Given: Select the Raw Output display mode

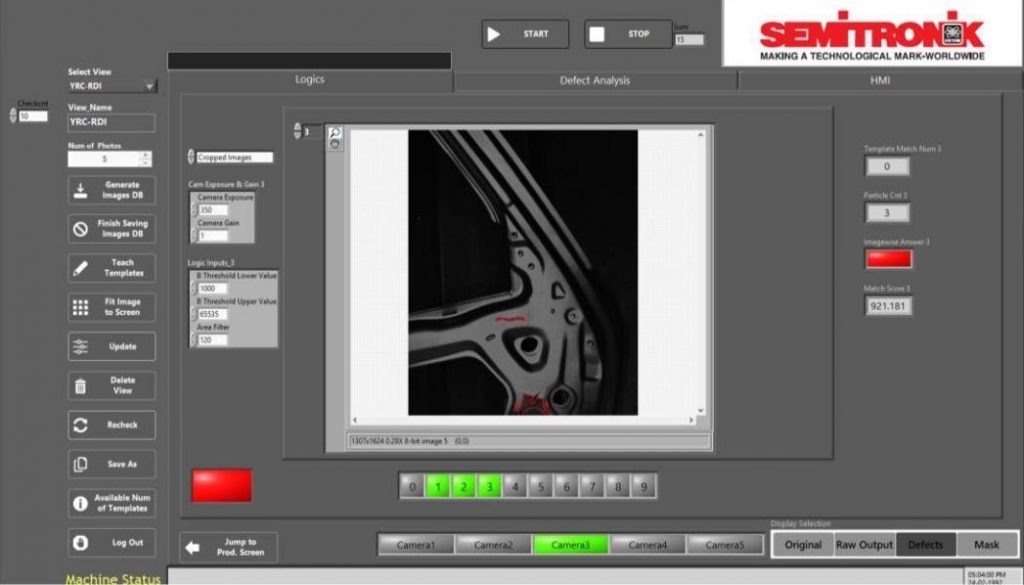Looking at the screenshot, I should click(864, 545).
